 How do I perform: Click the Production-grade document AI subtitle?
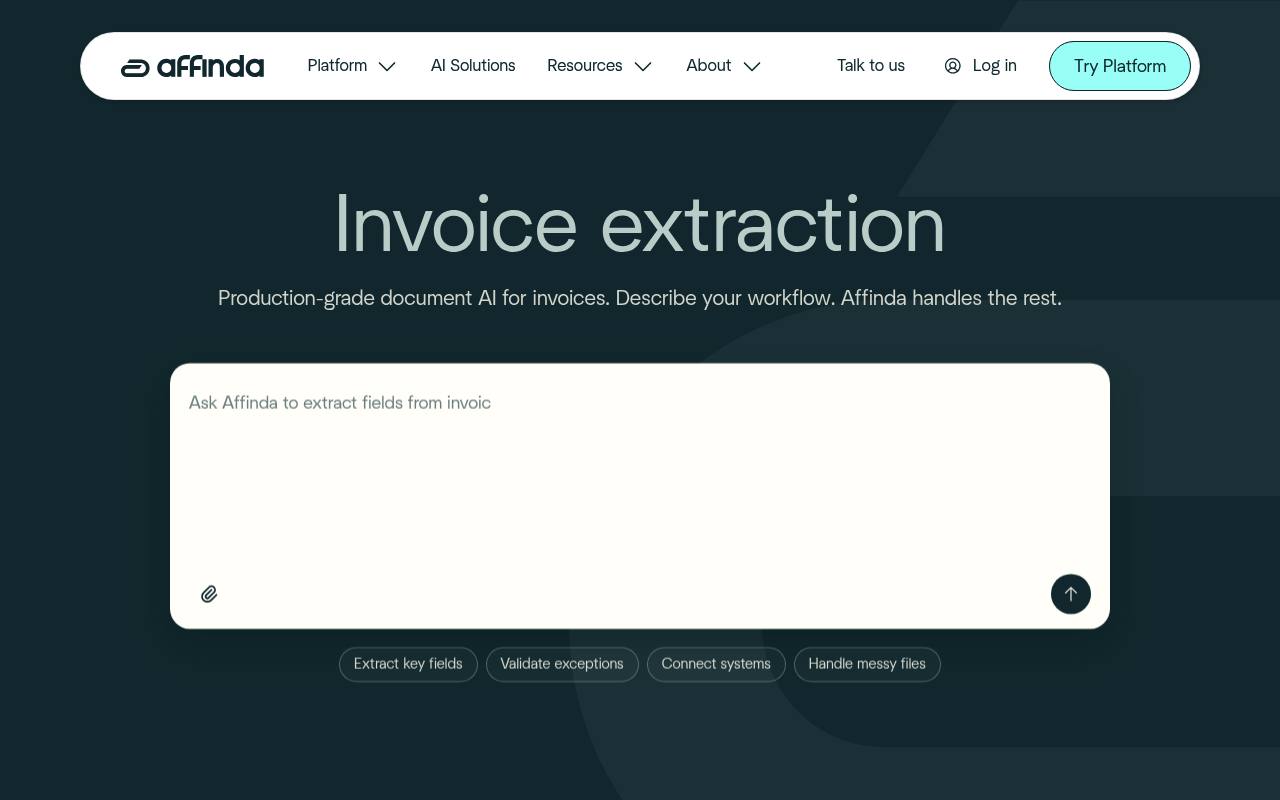pos(640,298)
